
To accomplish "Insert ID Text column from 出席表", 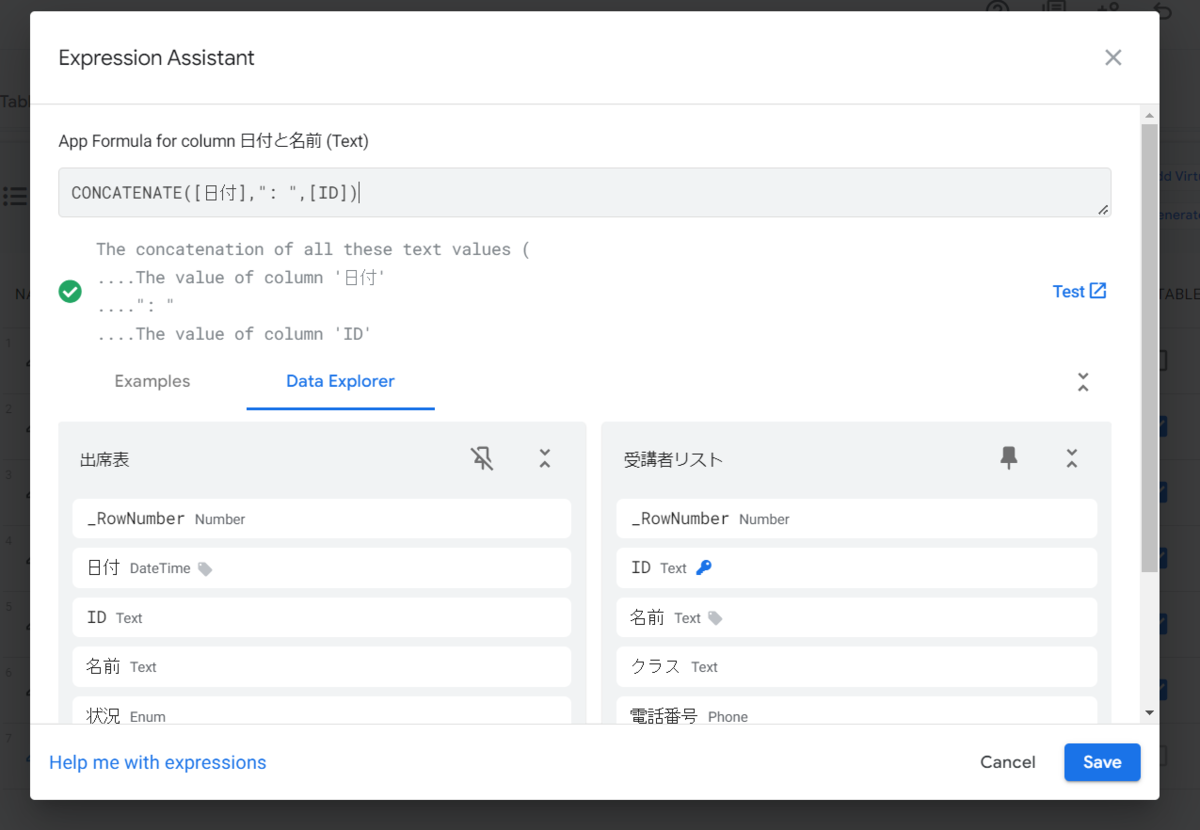I will click(322, 618).
